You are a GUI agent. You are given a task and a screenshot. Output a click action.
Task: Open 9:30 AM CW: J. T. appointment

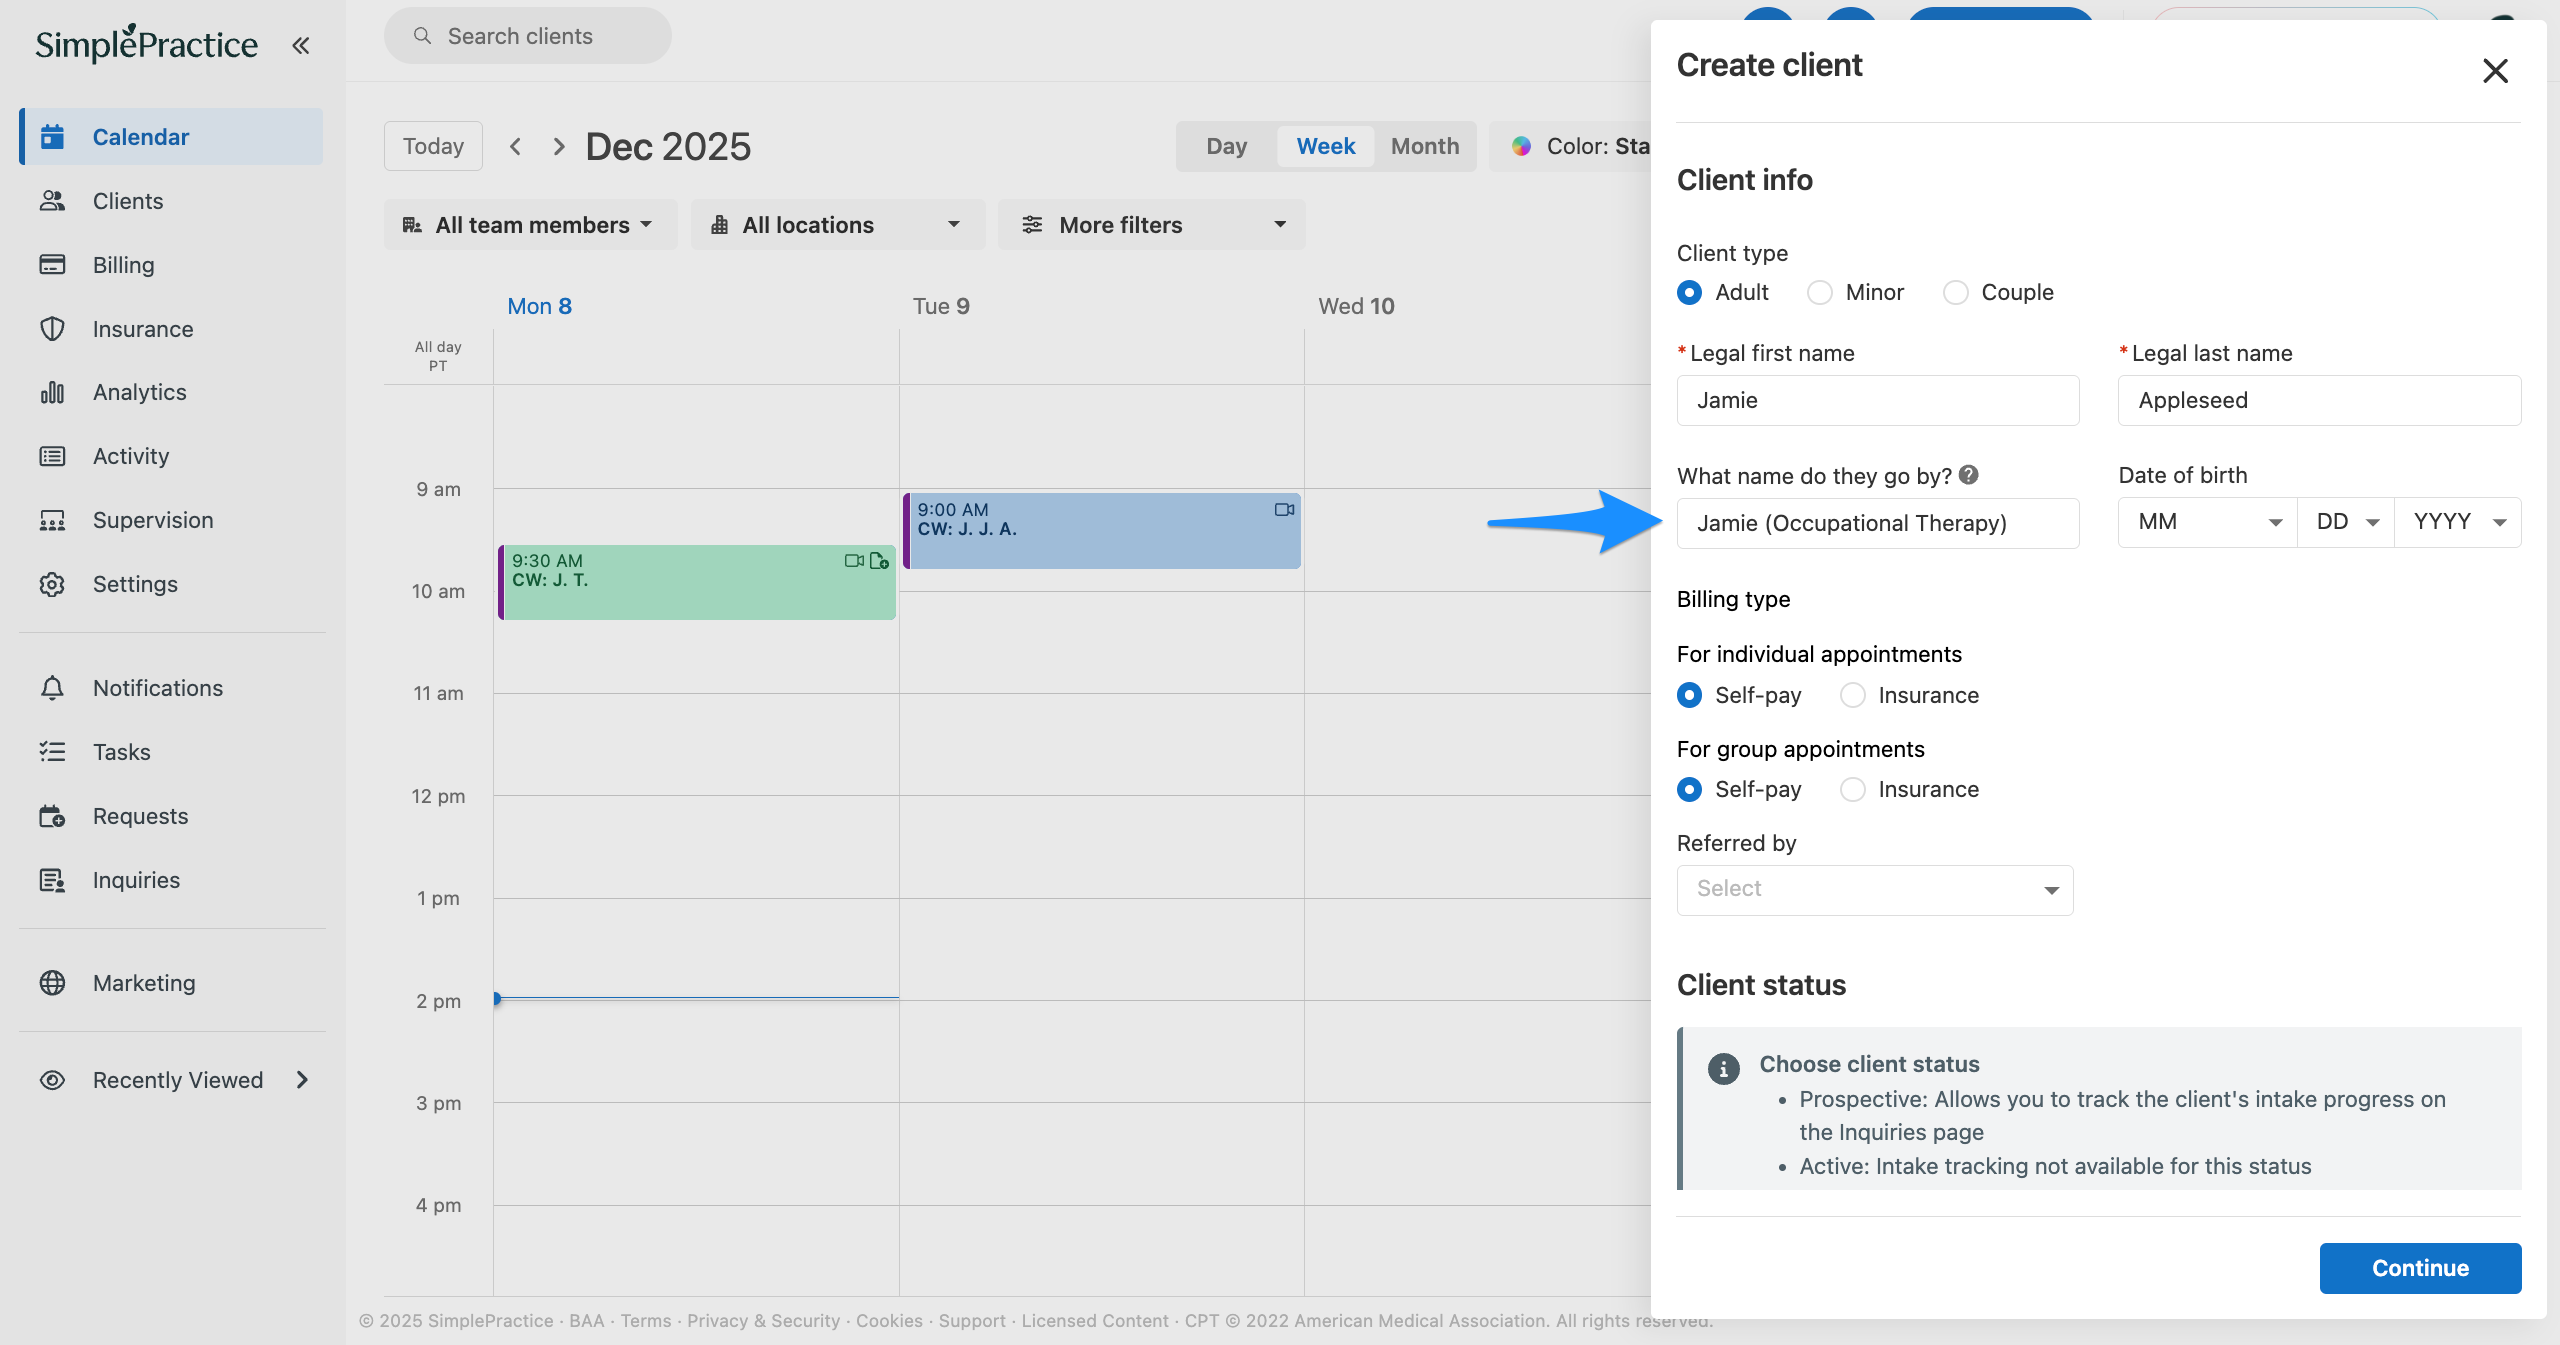pos(697,582)
